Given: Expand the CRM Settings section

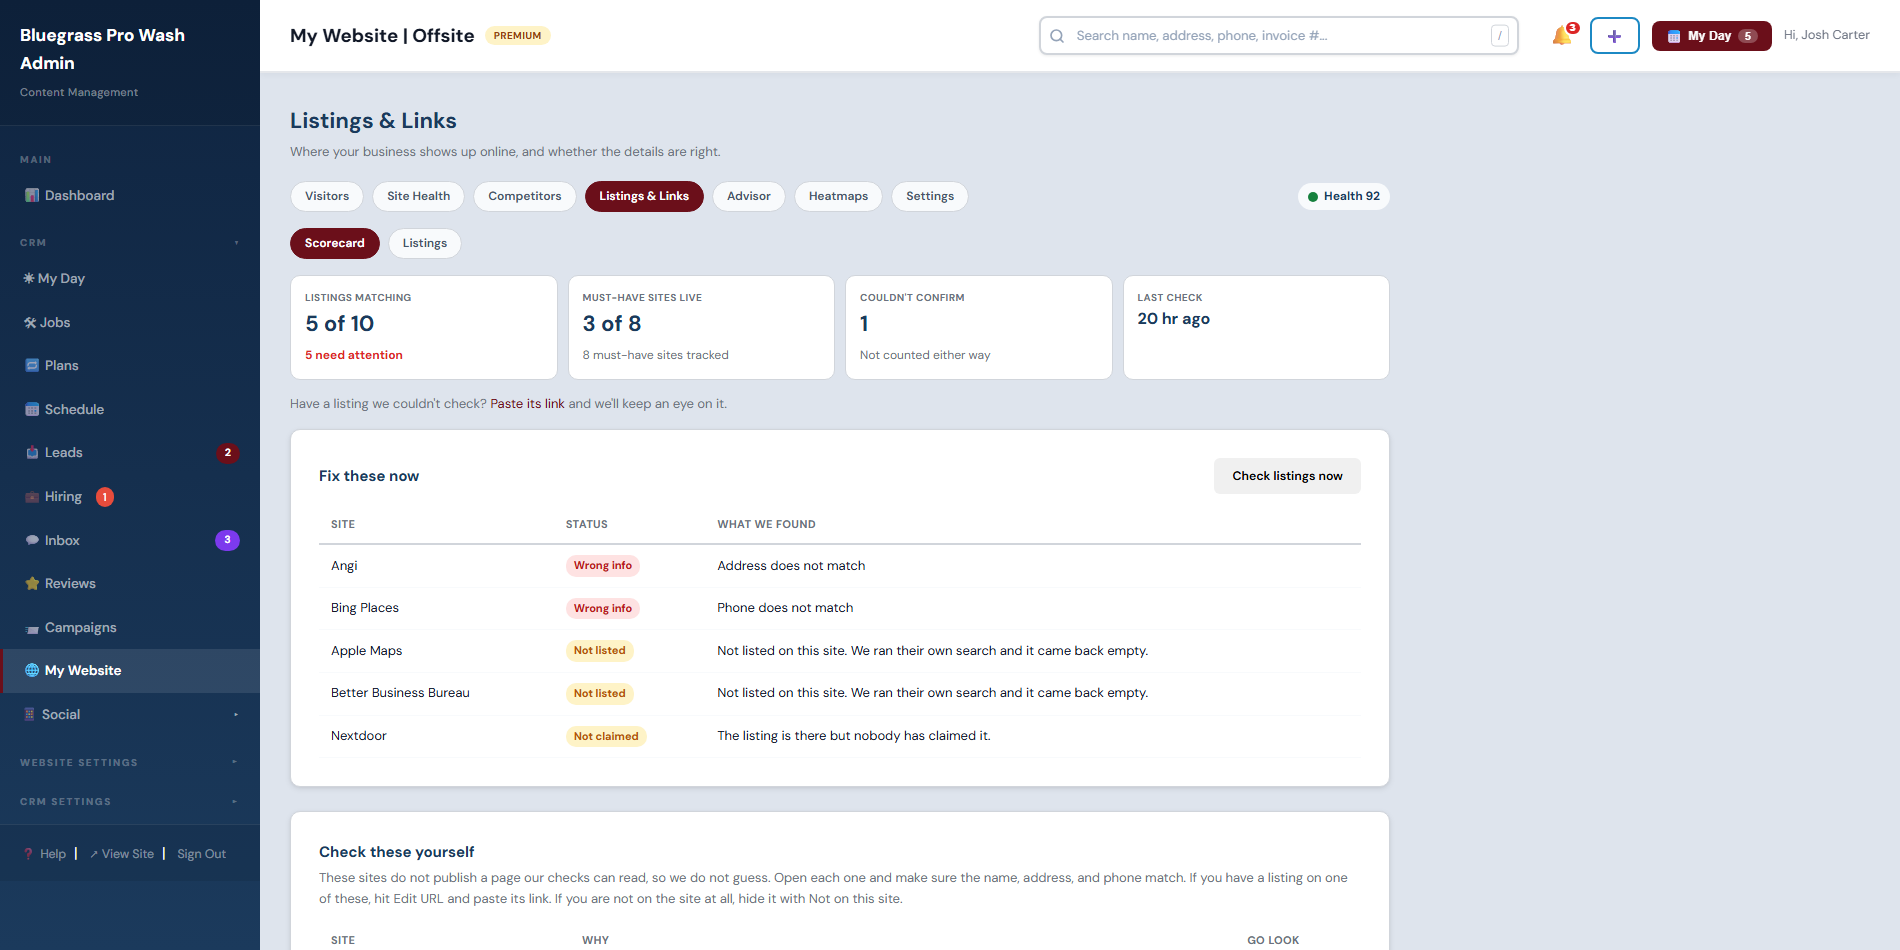Looking at the screenshot, I should pyautogui.click(x=130, y=801).
